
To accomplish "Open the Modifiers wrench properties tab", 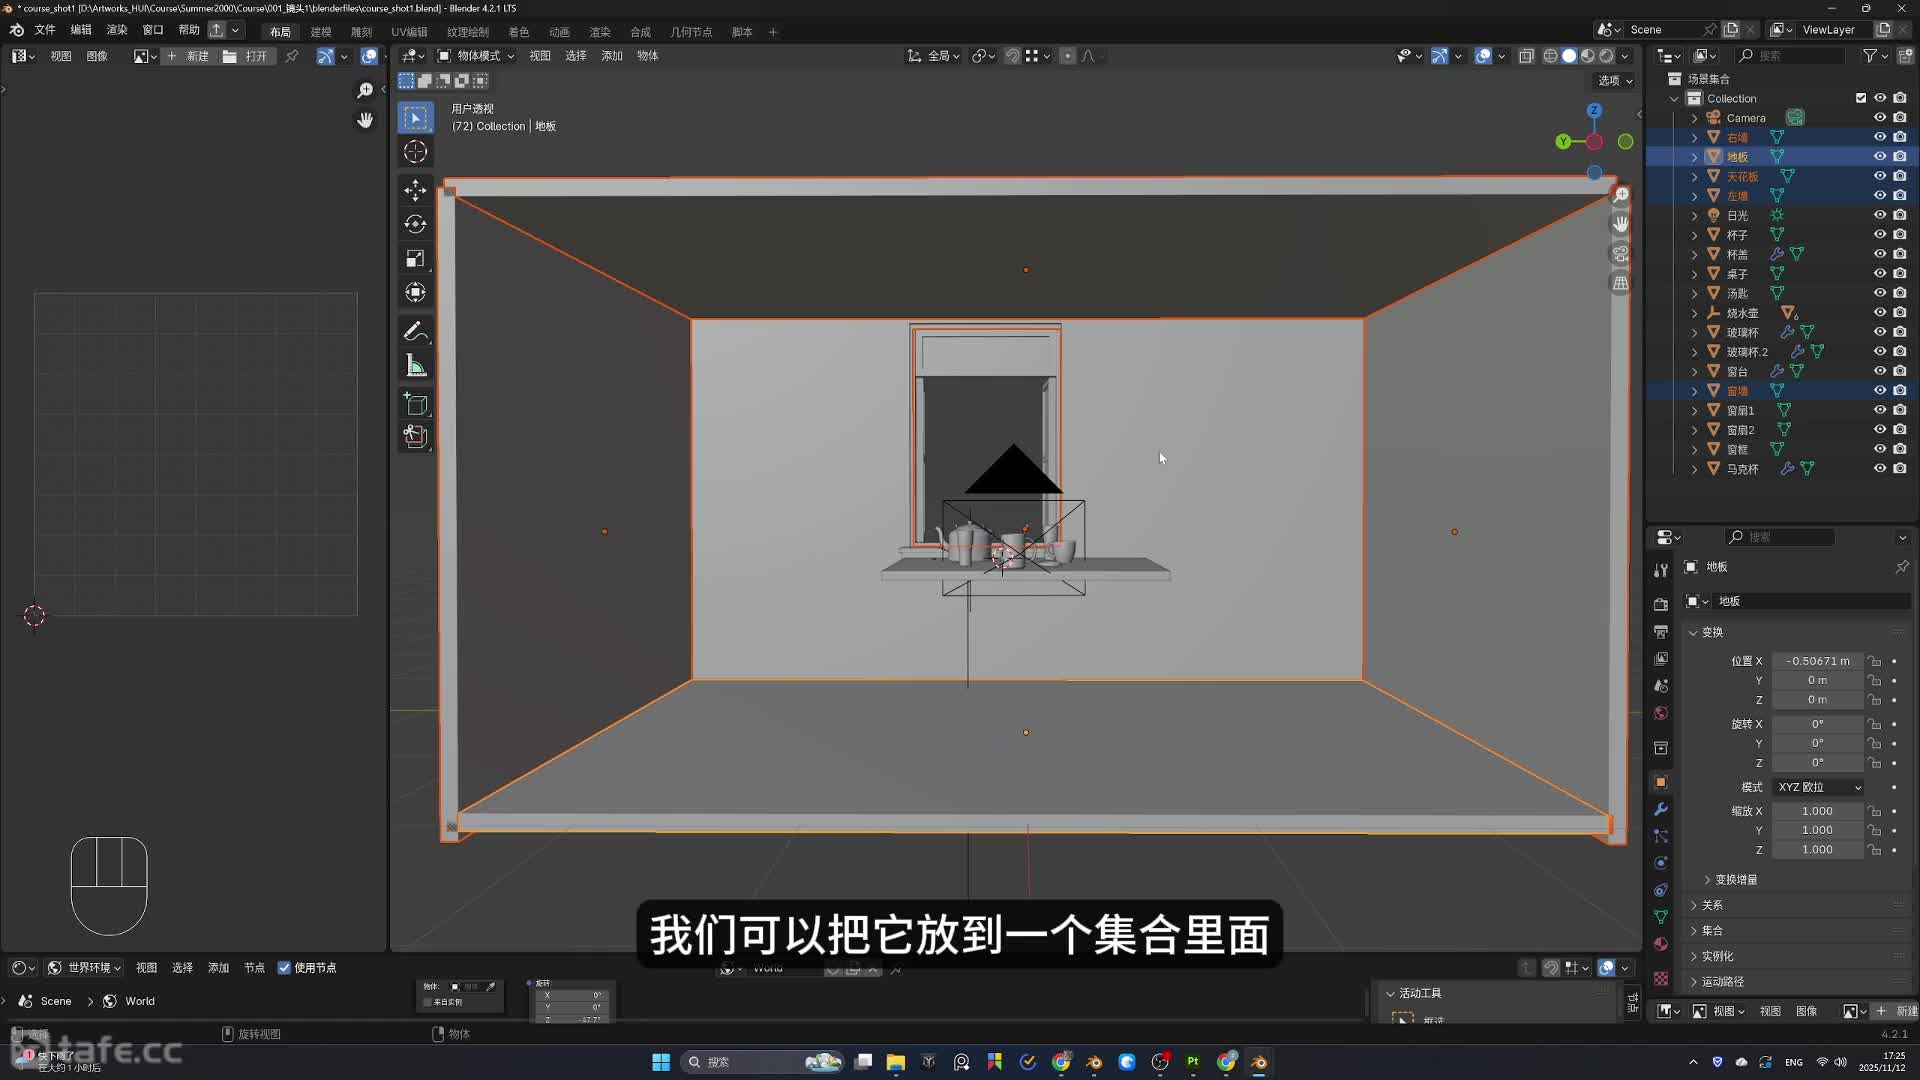I will pos(1661,809).
